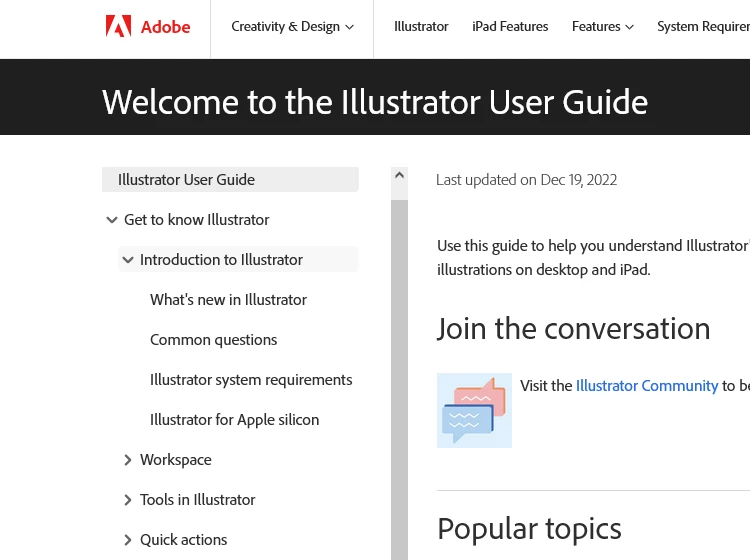Click the Adobe wordmark text
Screen dimensions: 750x560
pos(165,27)
